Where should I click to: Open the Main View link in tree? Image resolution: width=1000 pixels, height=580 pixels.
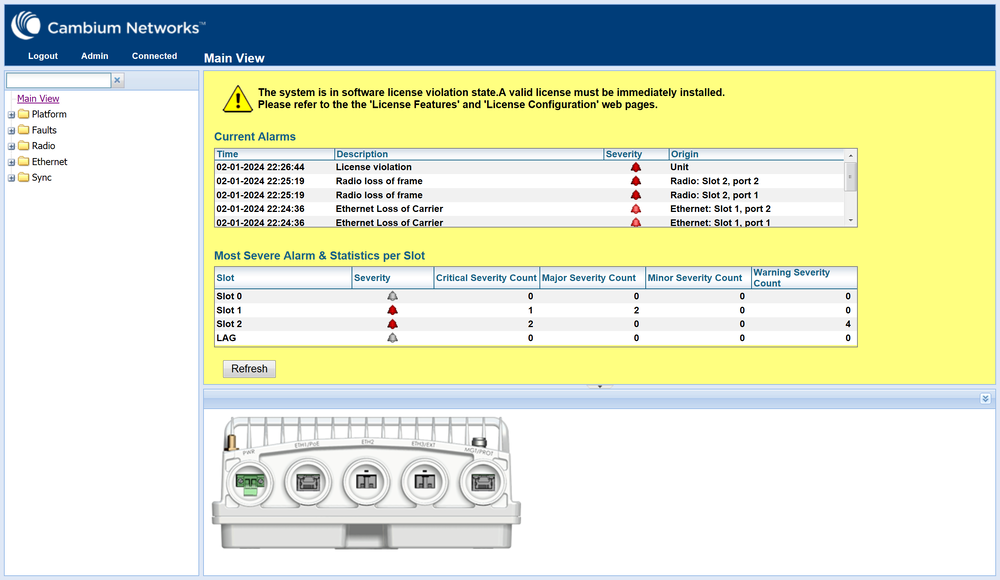pyautogui.click(x=38, y=99)
